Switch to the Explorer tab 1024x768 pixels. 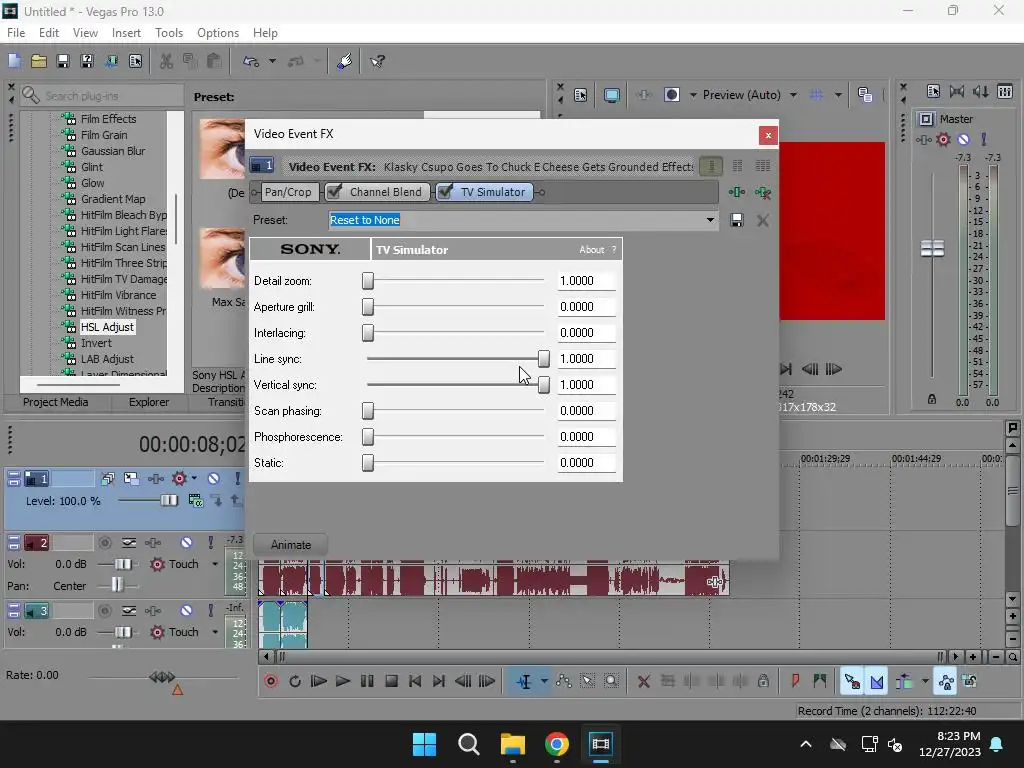click(x=149, y=402)
